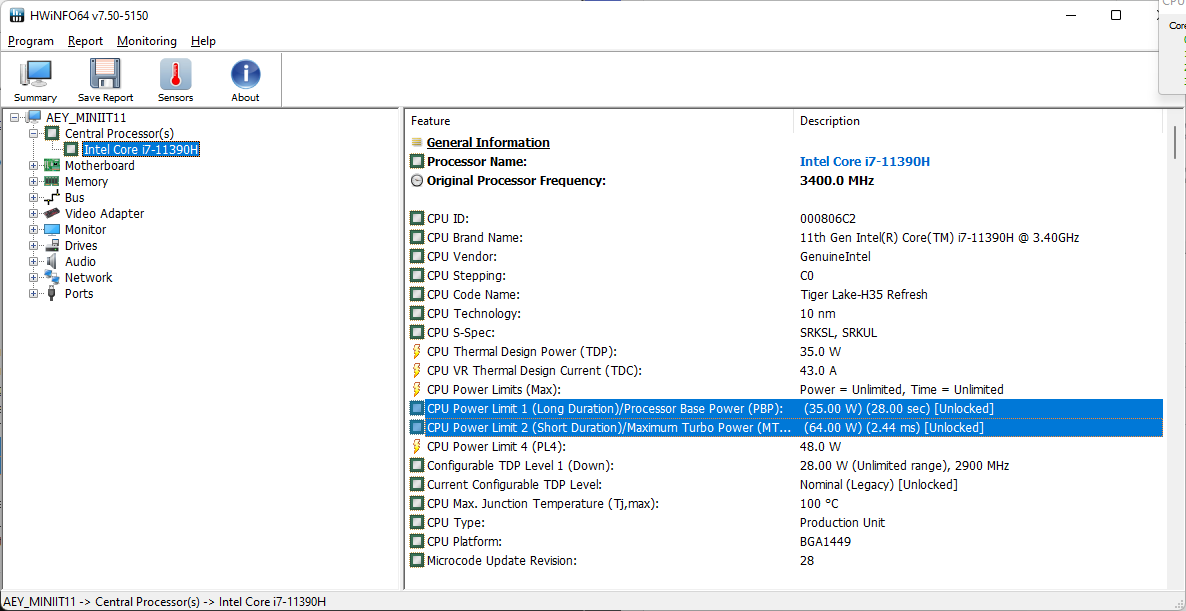The width and height of the screenshot is (1186, 611).
Task: Open the Program menu
Action: (x=31, y=41)
